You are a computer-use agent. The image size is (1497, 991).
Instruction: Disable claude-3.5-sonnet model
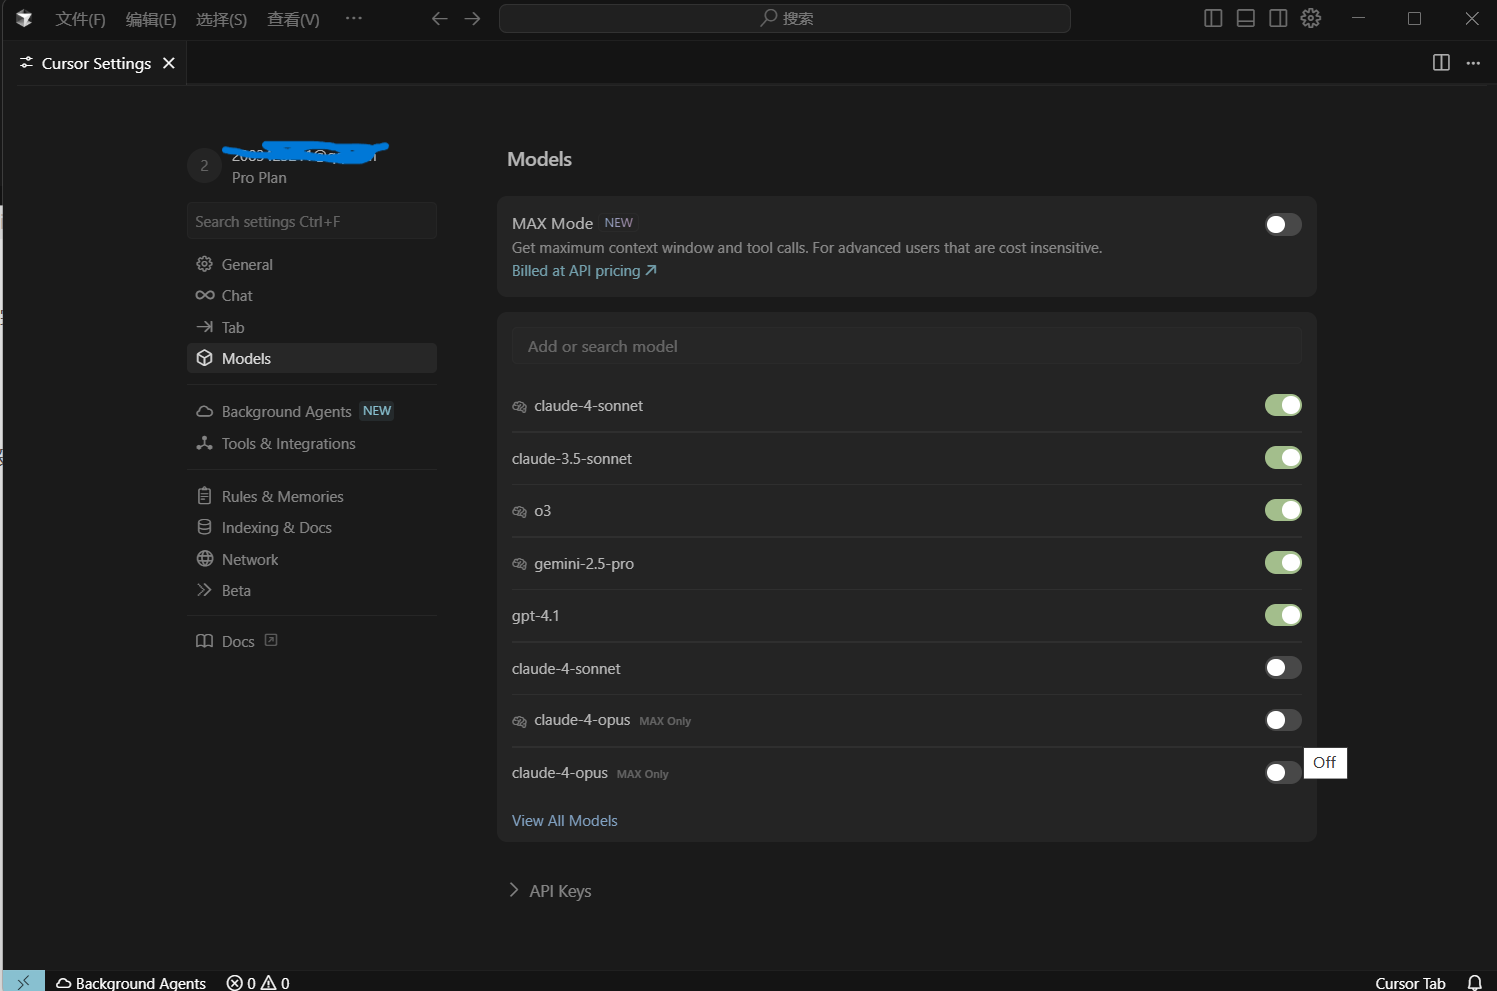[1283, 458]
